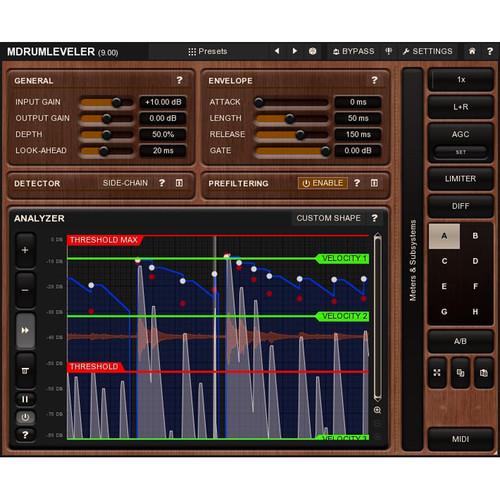Click the THRESHOLD line label
500x500 pixels.
tap(95, 367)
